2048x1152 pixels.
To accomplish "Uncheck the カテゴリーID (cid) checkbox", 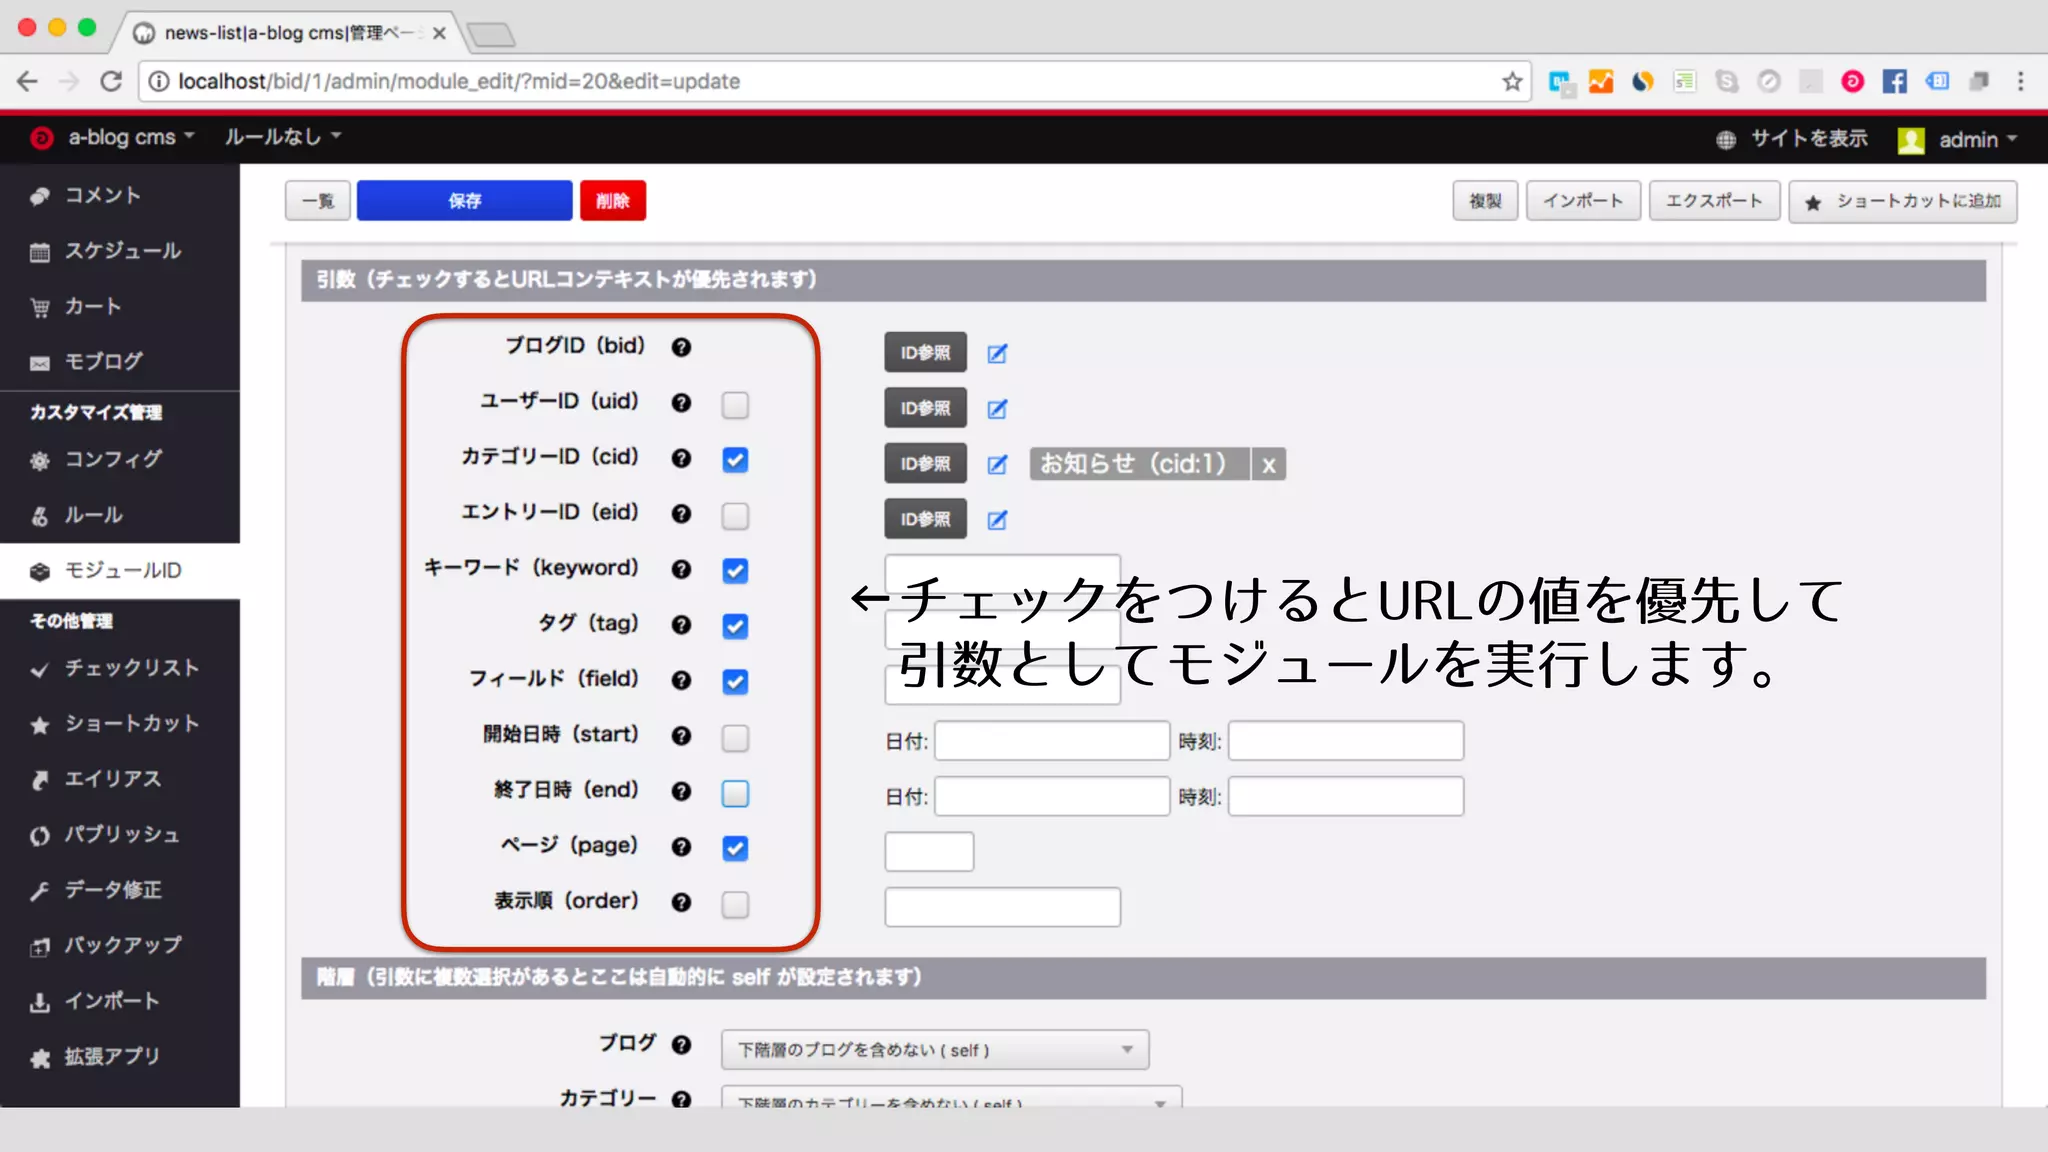I will coord(735,460).
